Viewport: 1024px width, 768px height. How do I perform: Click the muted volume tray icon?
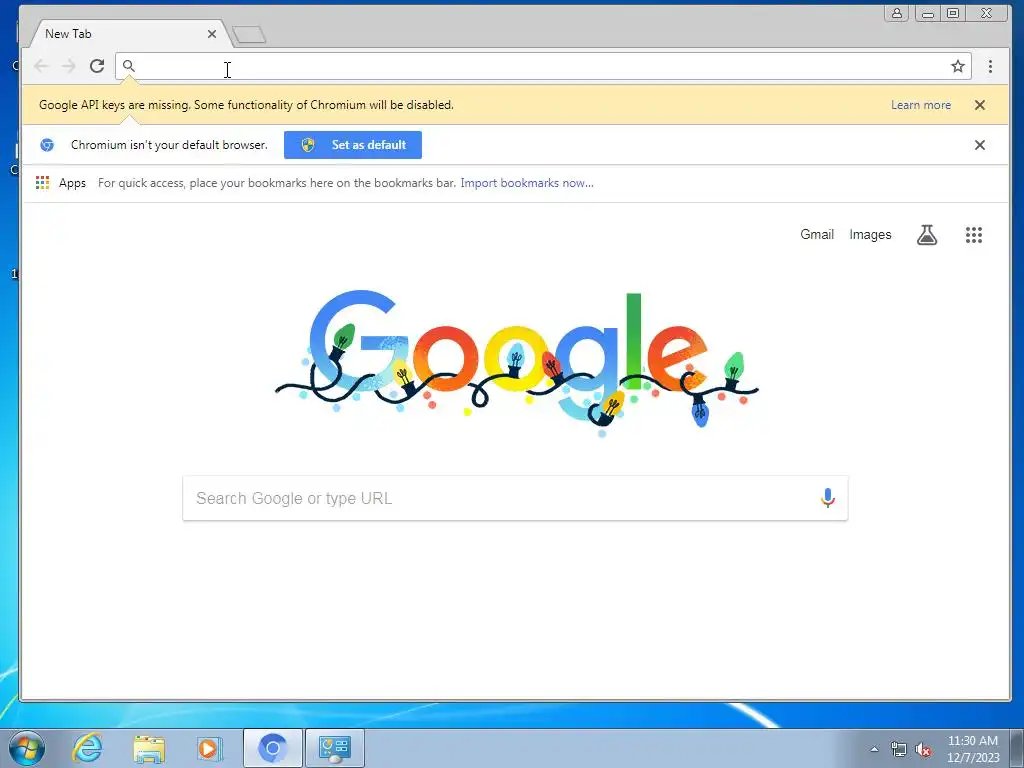pos(923,749)
